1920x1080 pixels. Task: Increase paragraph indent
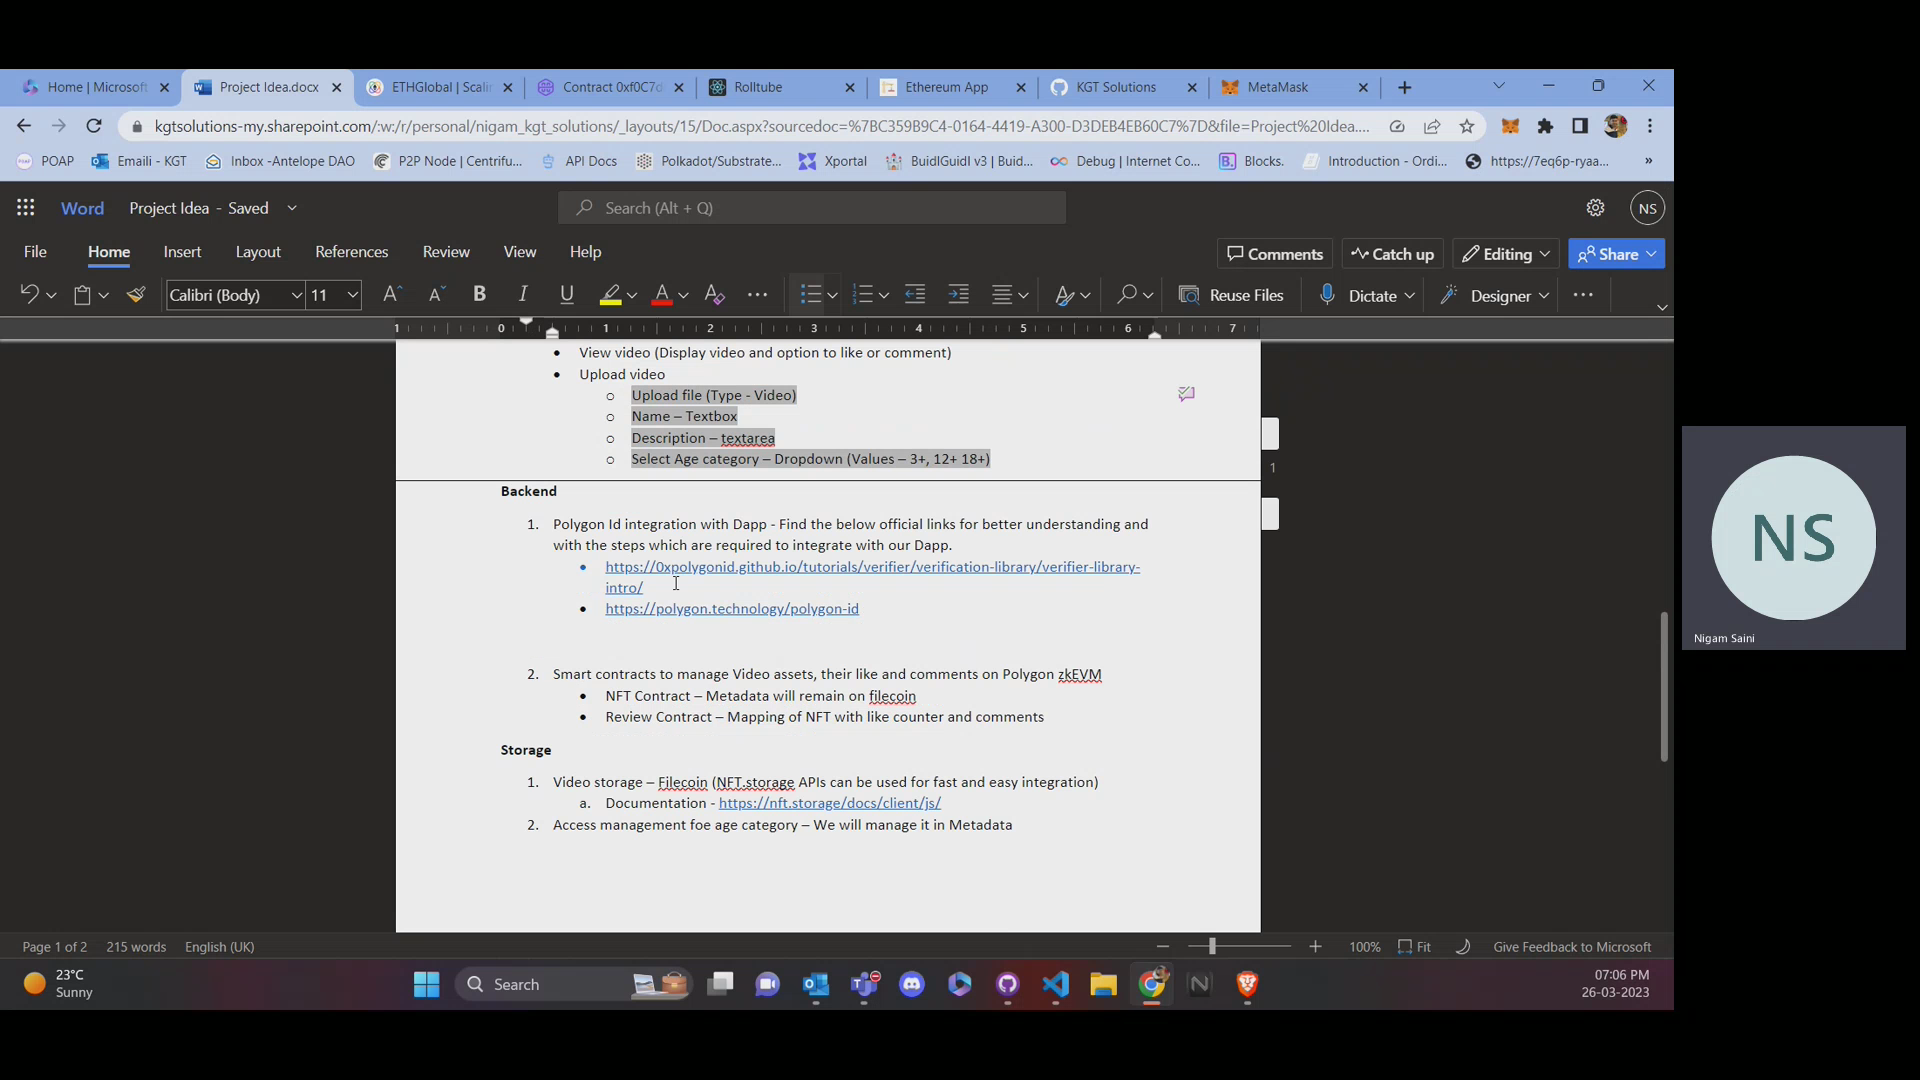point(959,295)
